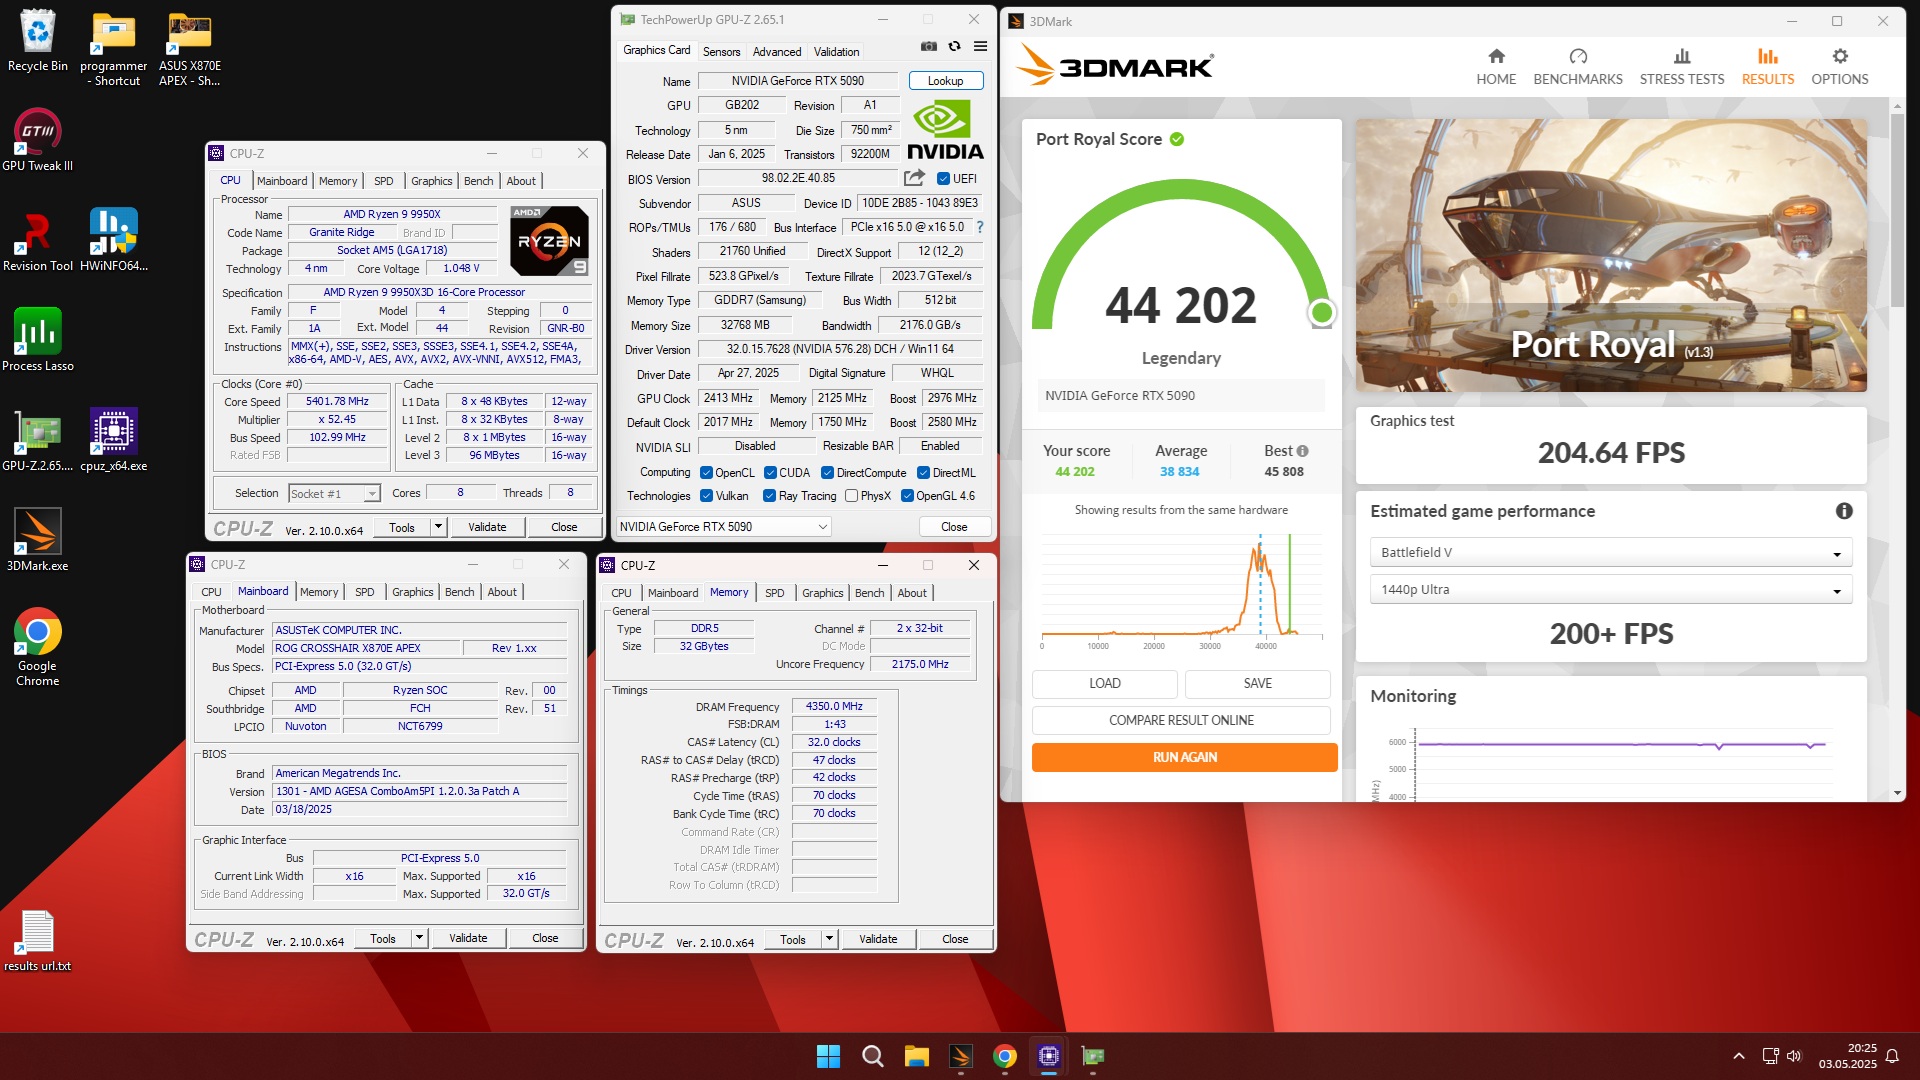The height and width of the screenshot is (1080, 1920).
Task: Open File Explorer from taskbar
Action: click(916, 1056)
